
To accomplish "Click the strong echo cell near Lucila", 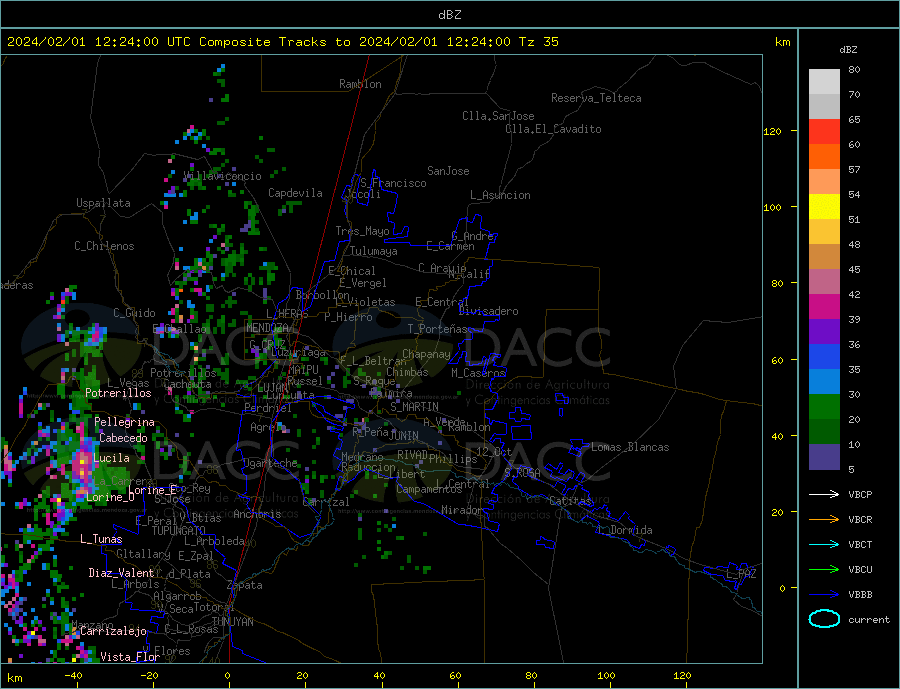I will [83, 462].
